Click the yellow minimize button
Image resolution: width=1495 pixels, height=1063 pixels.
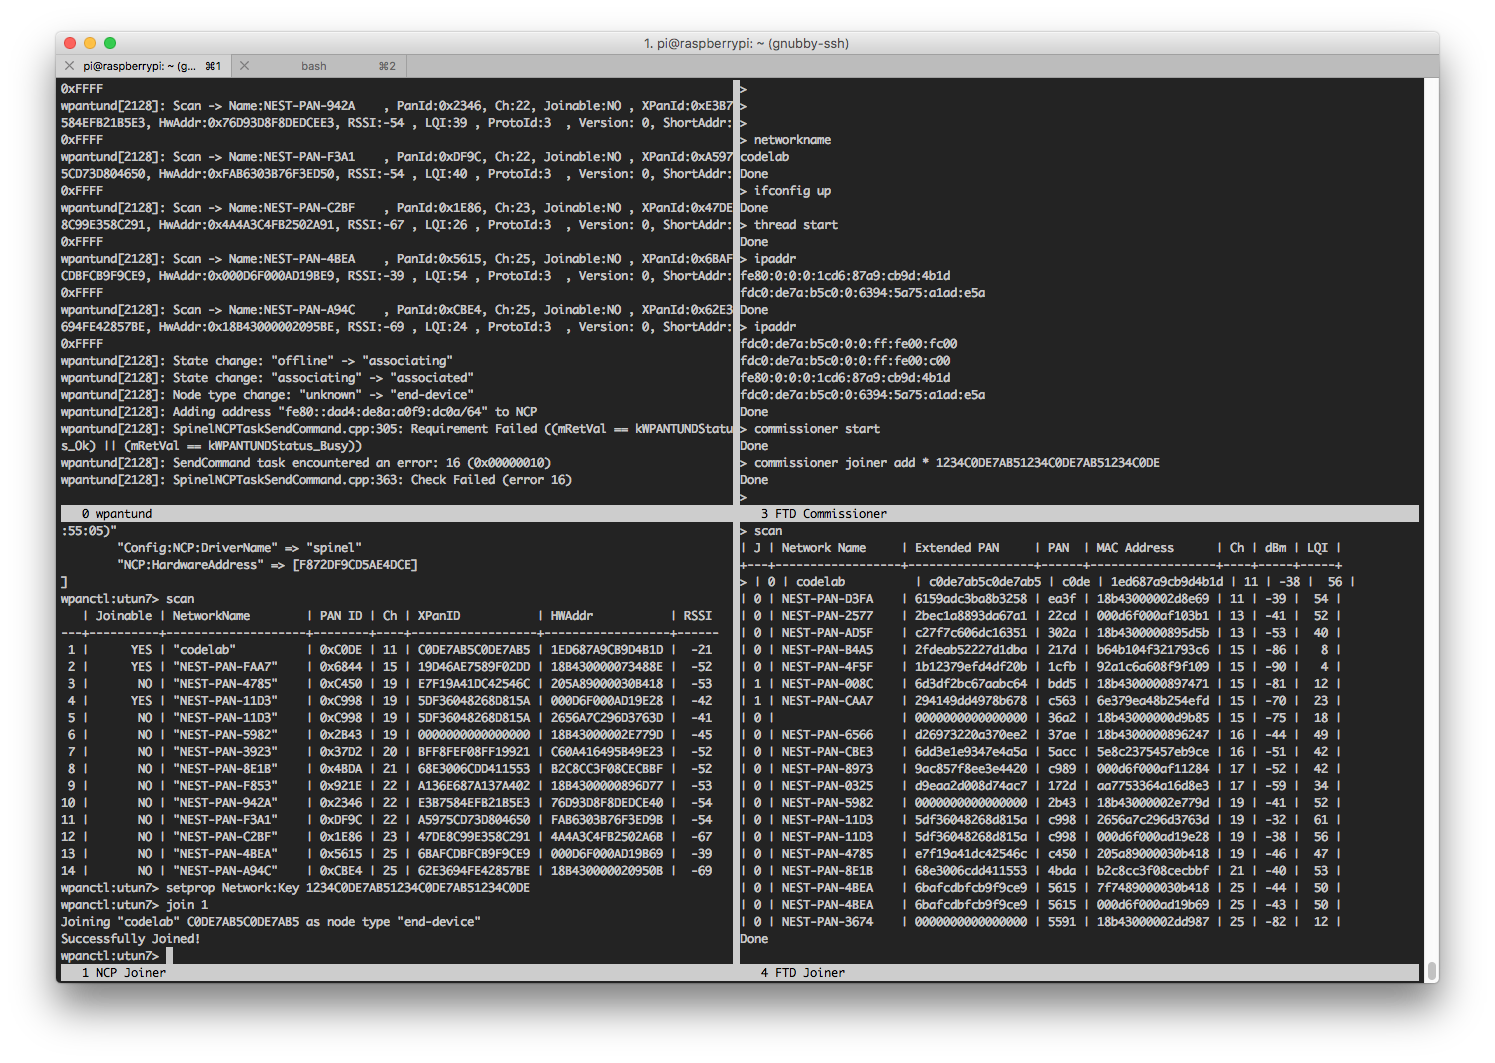tap(90, 43)
